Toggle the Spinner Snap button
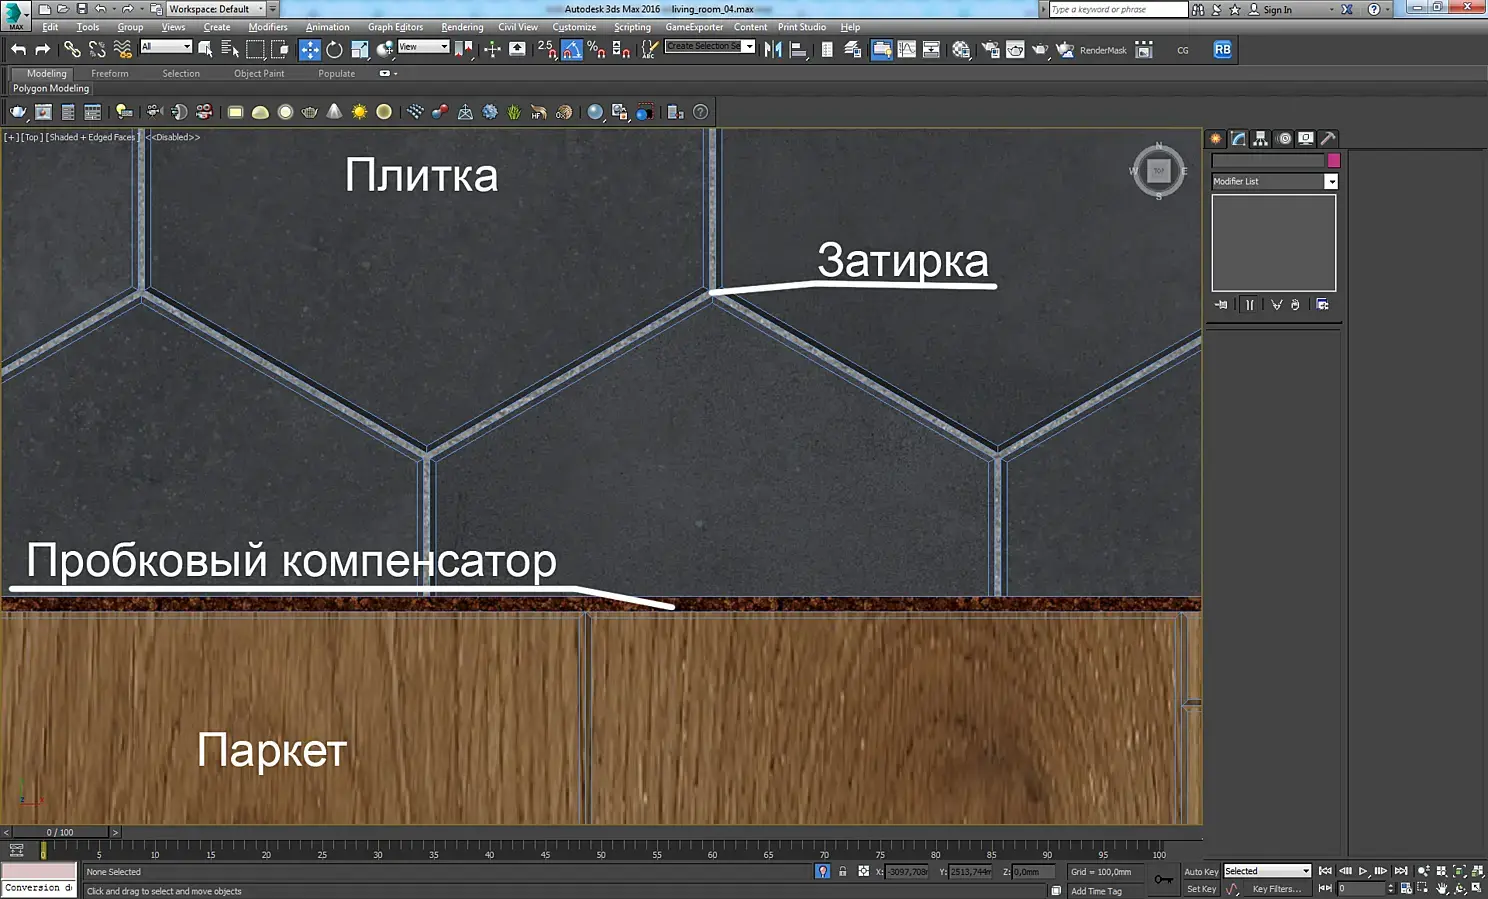The height and width of the screenshot is (899, 1488). (621, 49)
